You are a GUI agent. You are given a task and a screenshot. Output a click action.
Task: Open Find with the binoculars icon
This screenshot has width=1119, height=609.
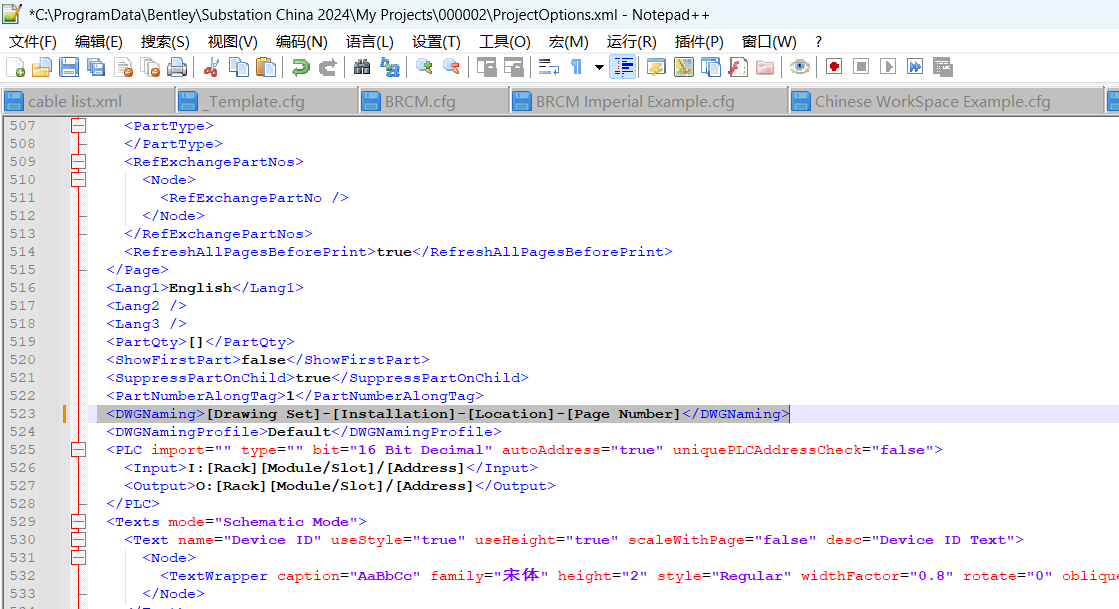click(362, 67)
